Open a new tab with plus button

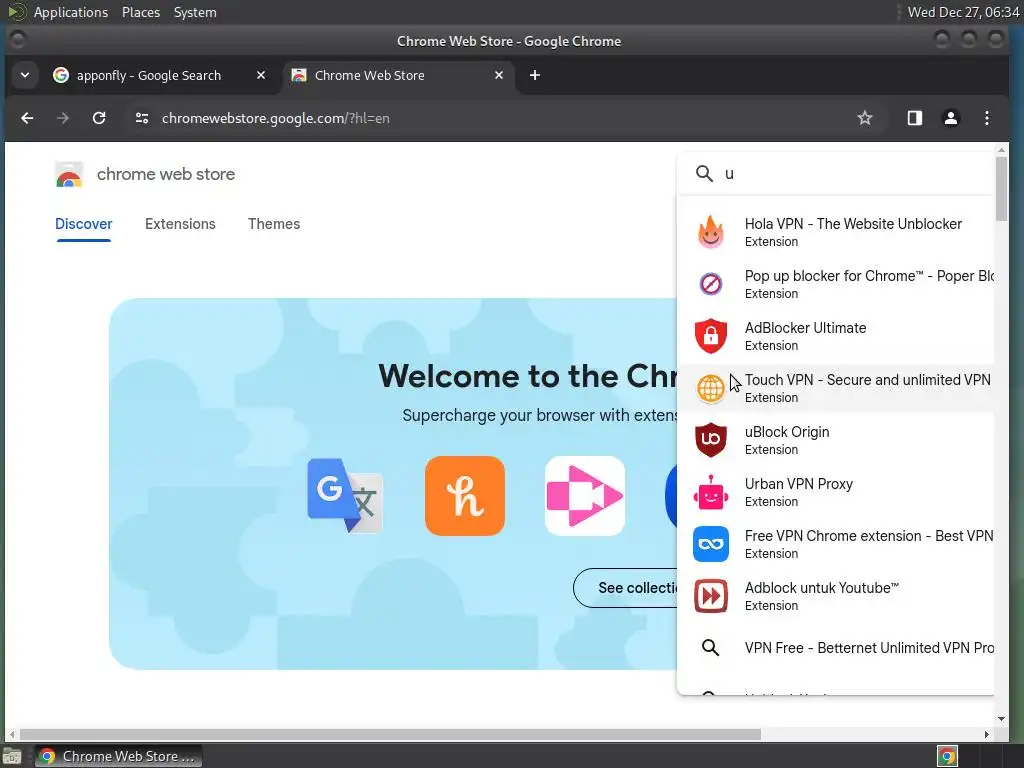click(x=534, y=75)
